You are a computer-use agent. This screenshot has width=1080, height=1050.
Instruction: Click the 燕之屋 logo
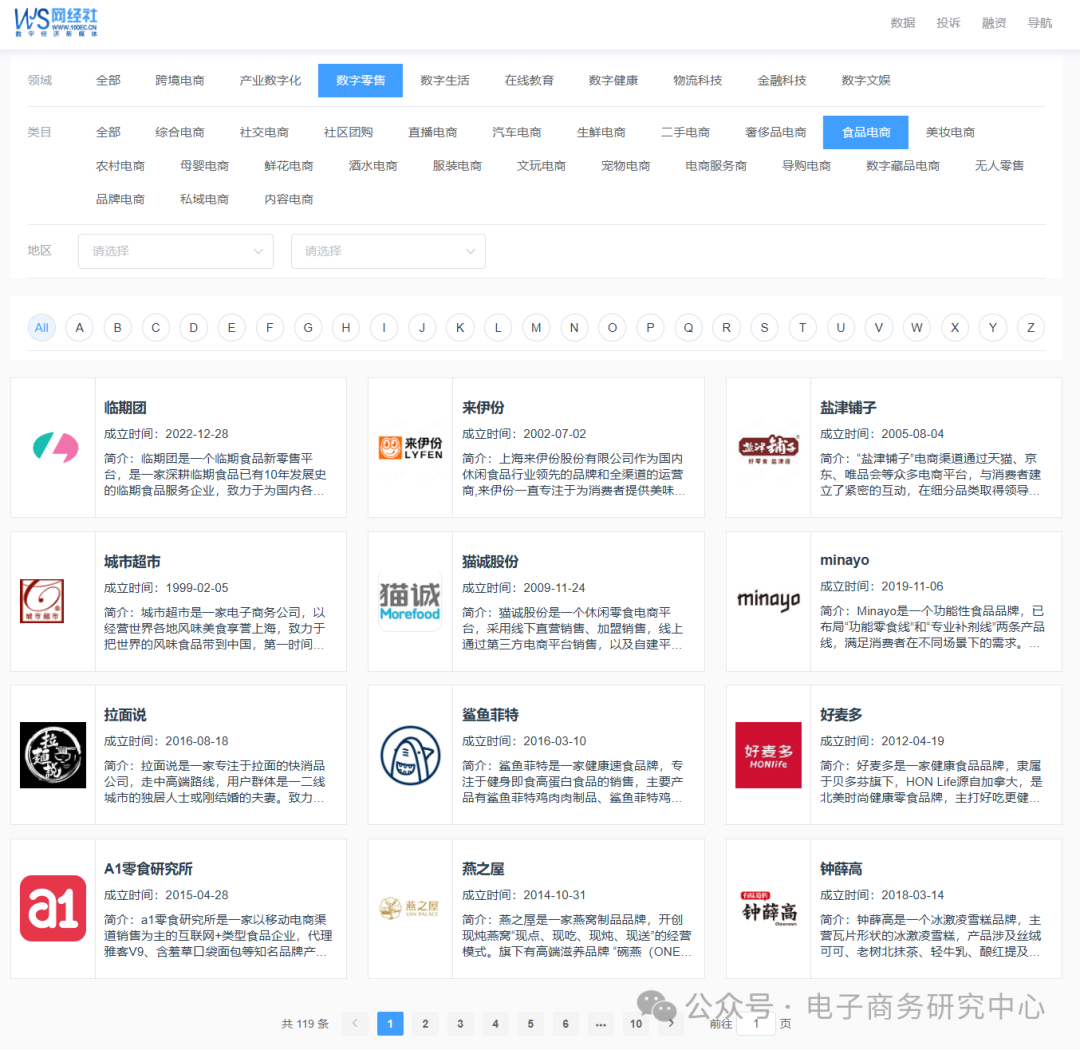[410, 908]
